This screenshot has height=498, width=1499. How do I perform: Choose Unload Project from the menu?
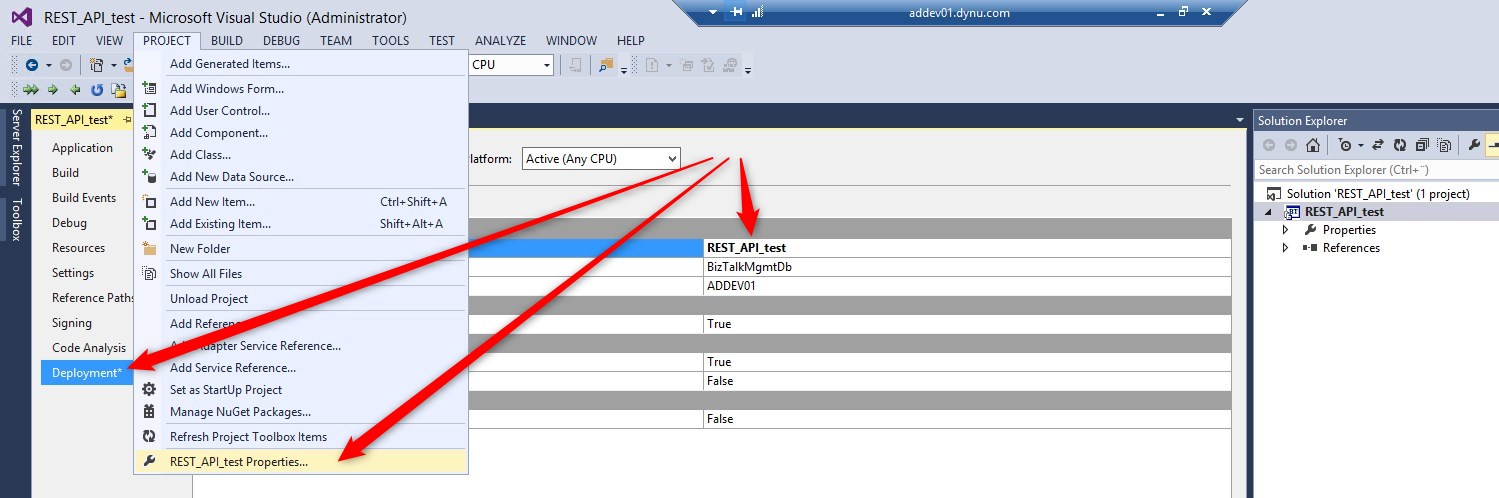pyautogui.click(x=301, y=299)
